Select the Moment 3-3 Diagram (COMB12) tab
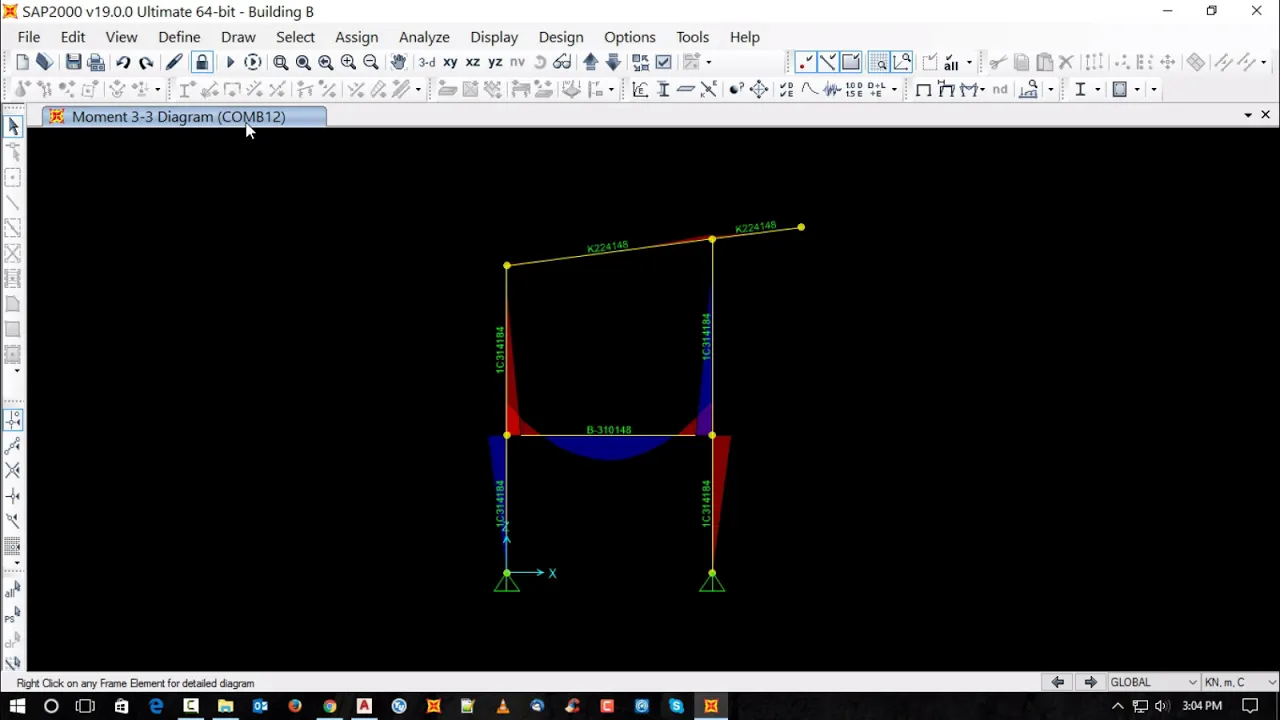1280x720 pixels. [185, 117]
